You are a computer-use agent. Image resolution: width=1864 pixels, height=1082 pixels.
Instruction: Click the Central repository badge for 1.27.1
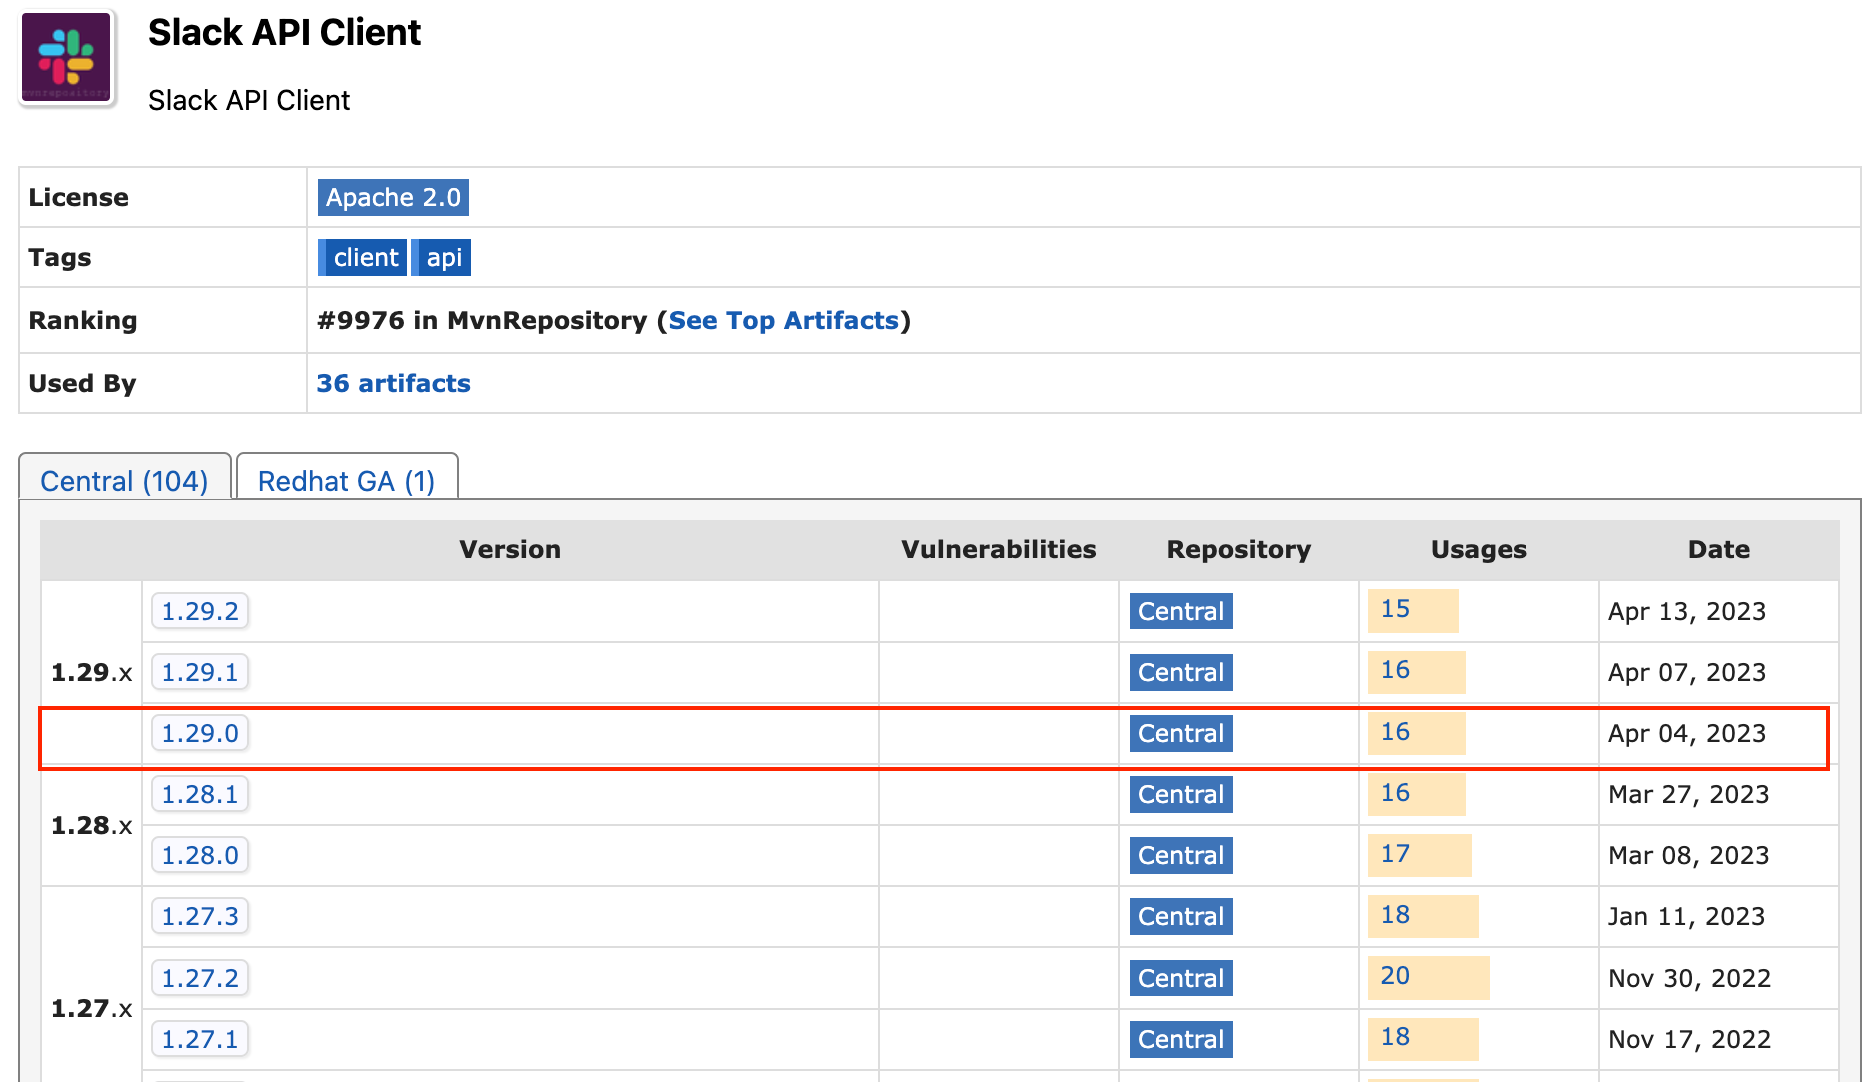pos(1181,1039)
